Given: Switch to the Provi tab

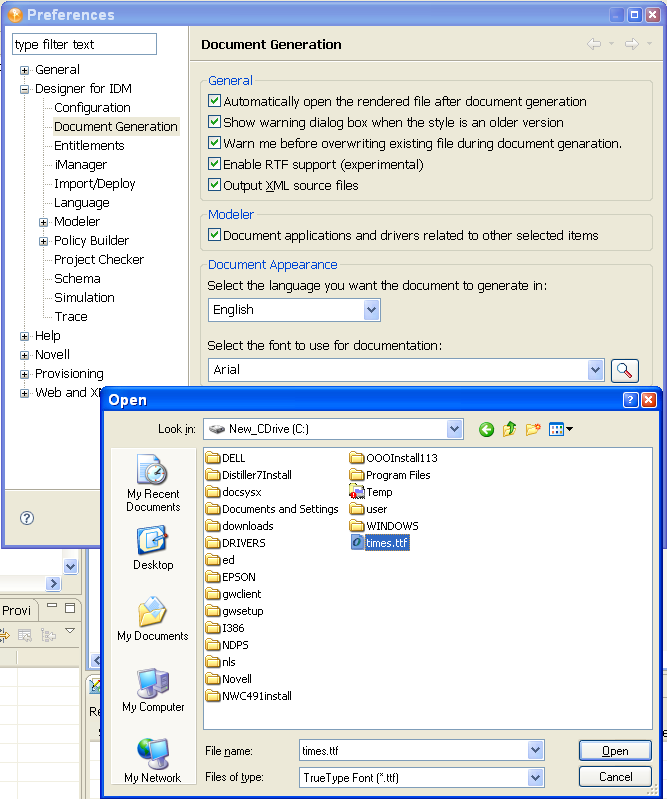Looking at the screenshot, I should pyautogui.click(x=16, y=610).
